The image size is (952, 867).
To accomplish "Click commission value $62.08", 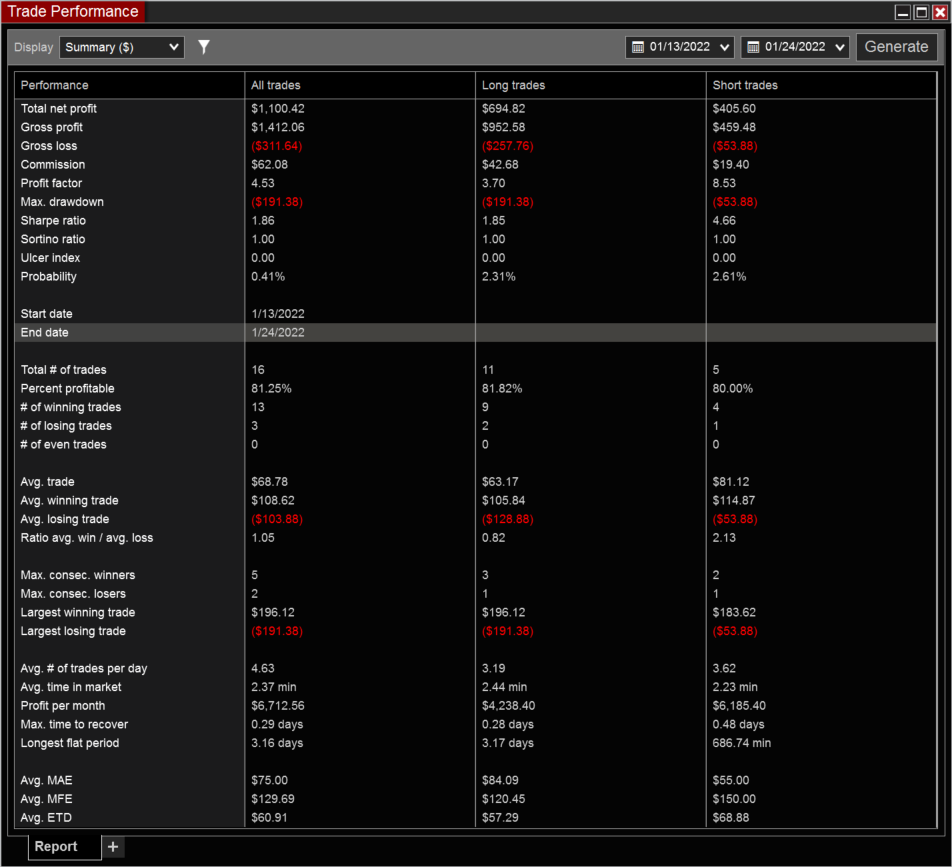I will tap(270, 165).
